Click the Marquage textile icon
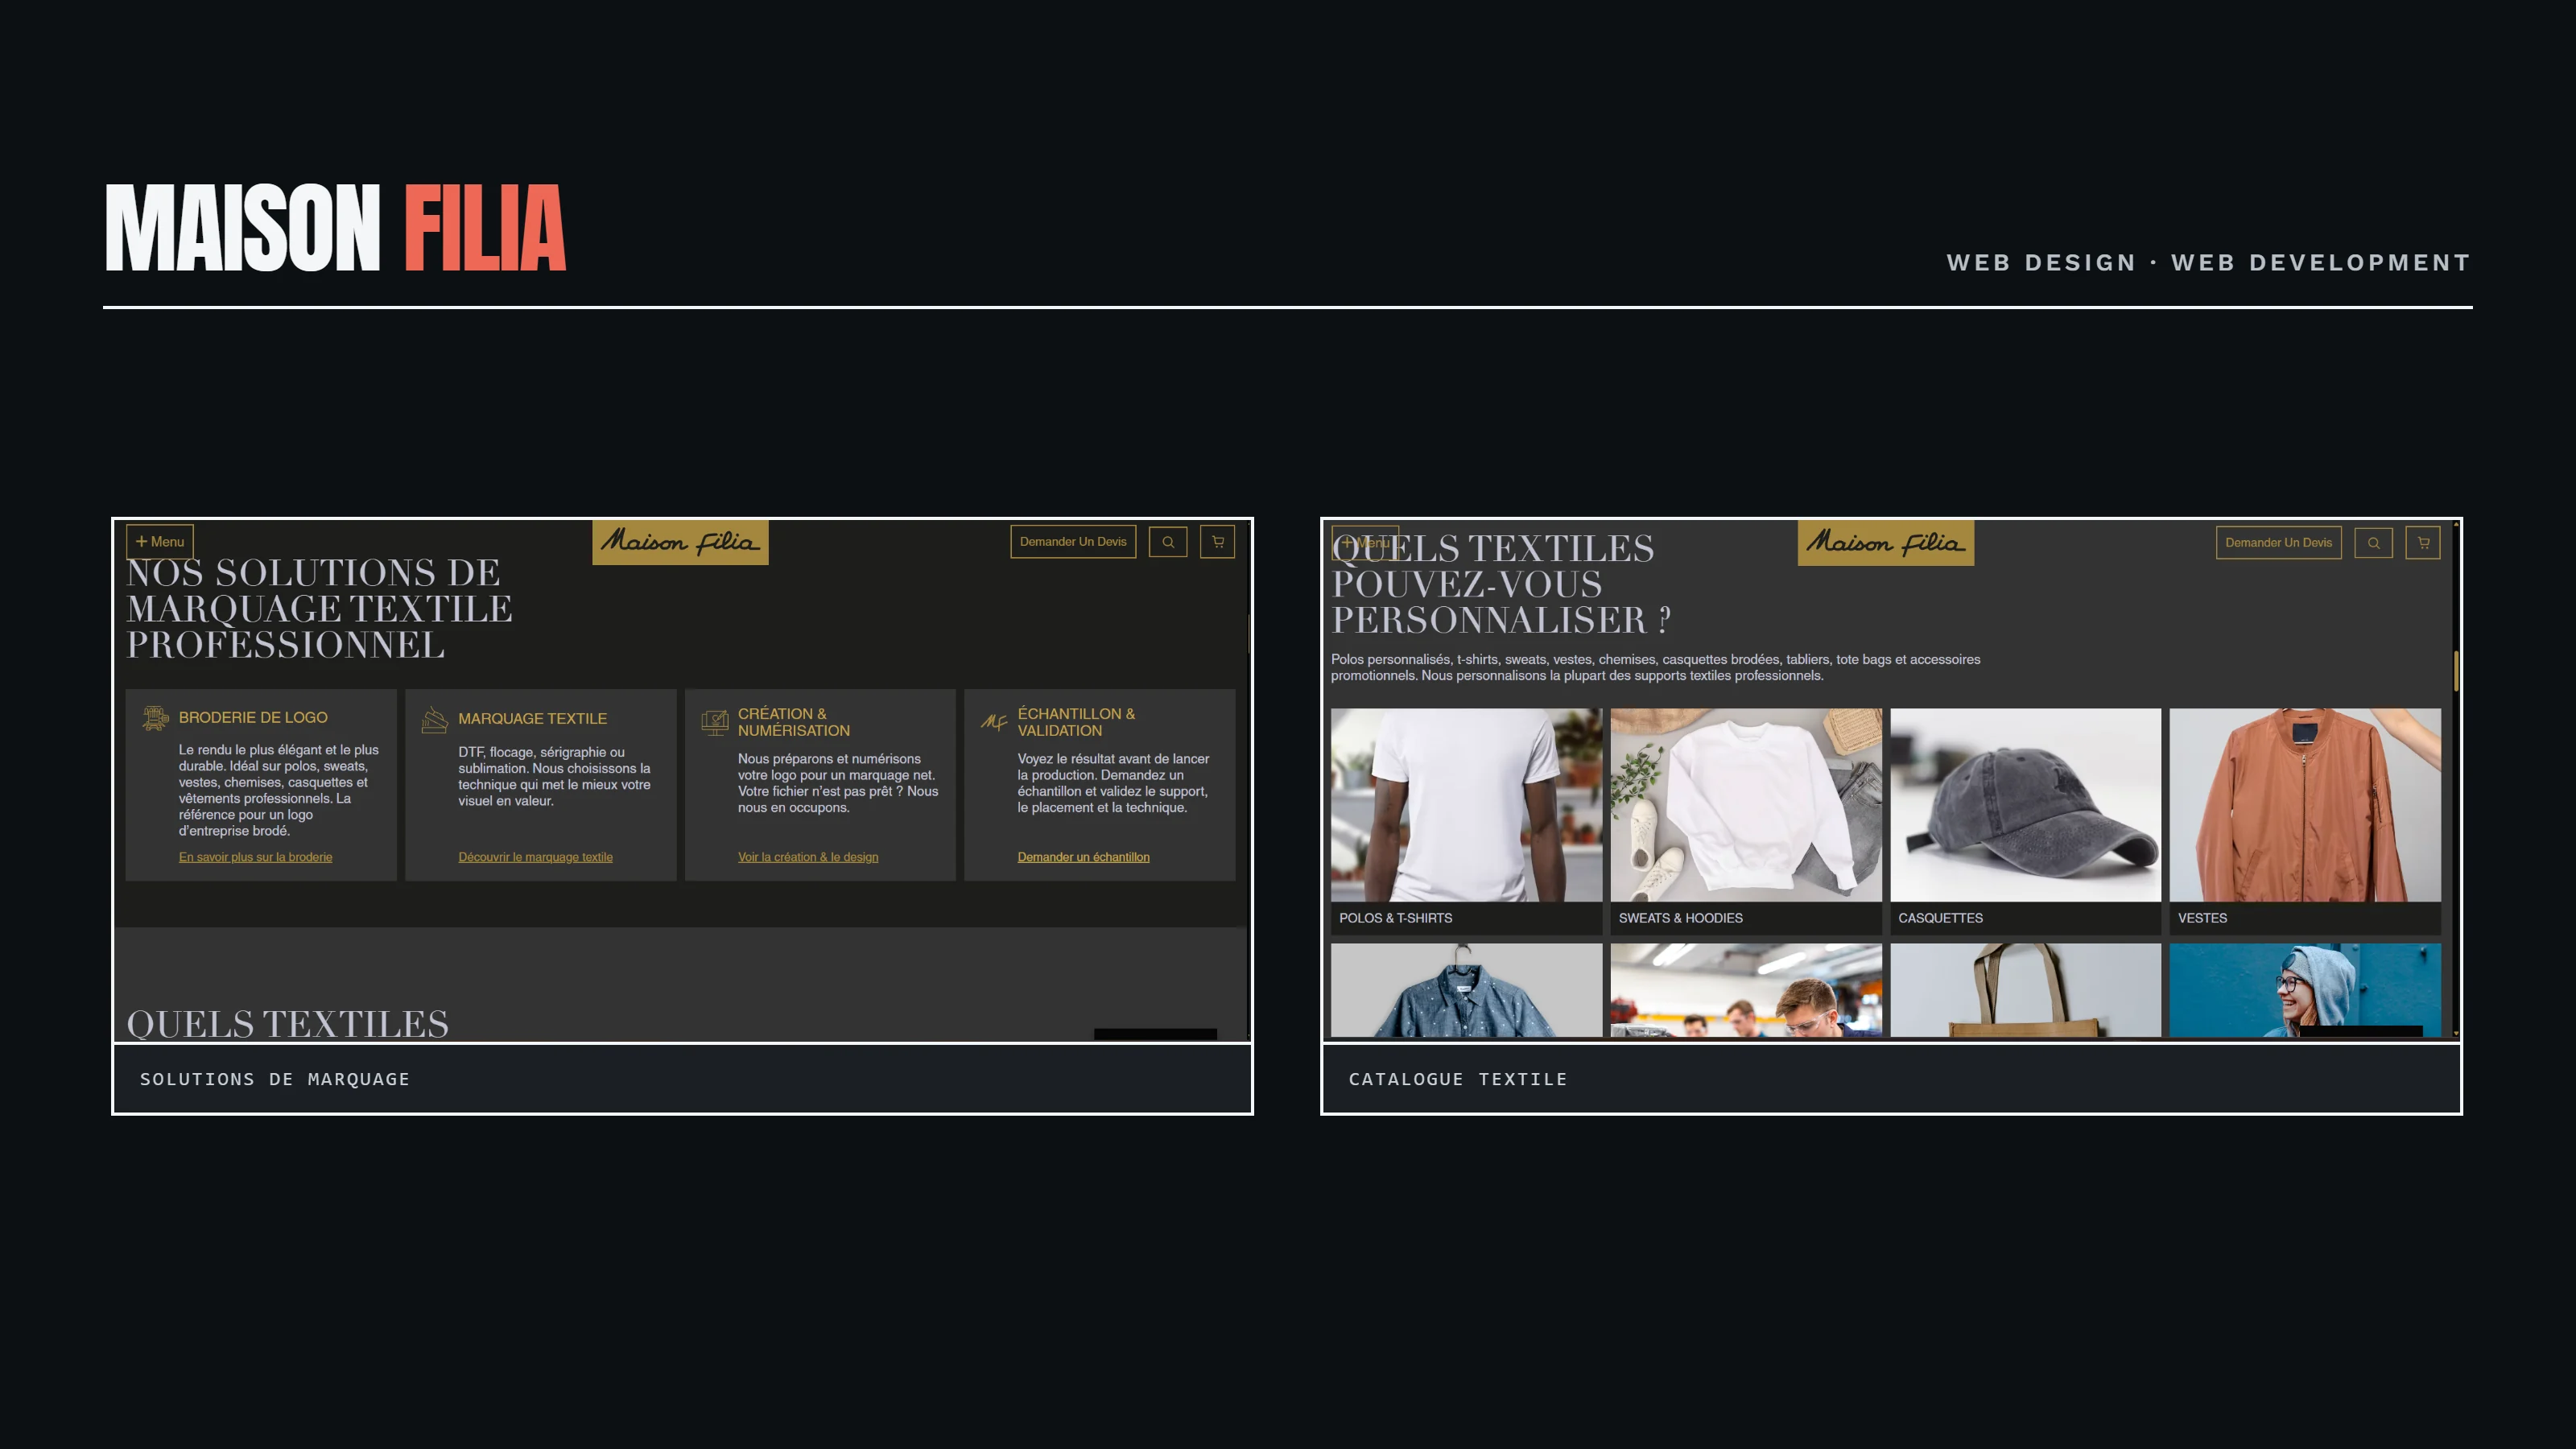This screenshot has height=1449, width=2576. (435, 719)
